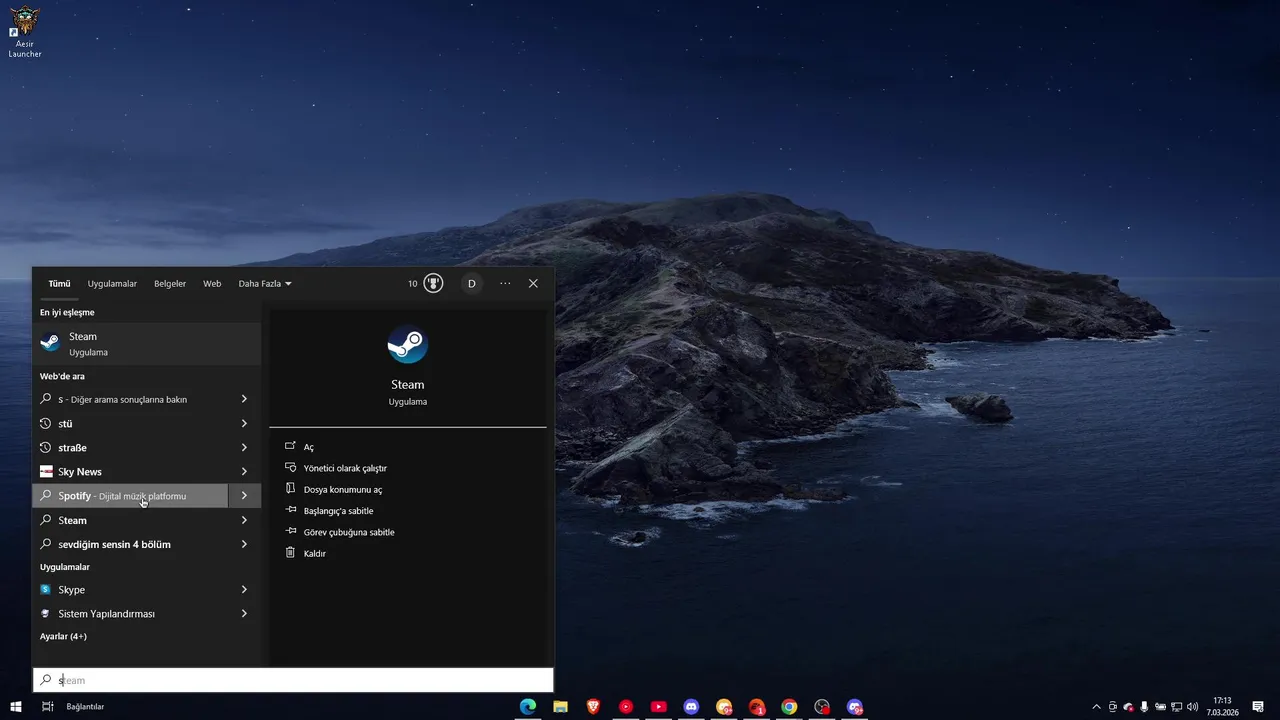Expand arrow next to Sistem Yapılandırması

[244, 613]
